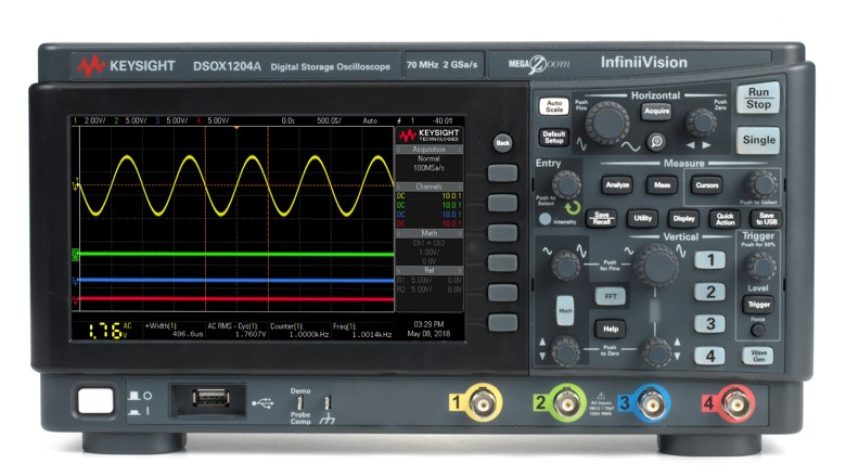Open the Display key

(x=684, y=219)
